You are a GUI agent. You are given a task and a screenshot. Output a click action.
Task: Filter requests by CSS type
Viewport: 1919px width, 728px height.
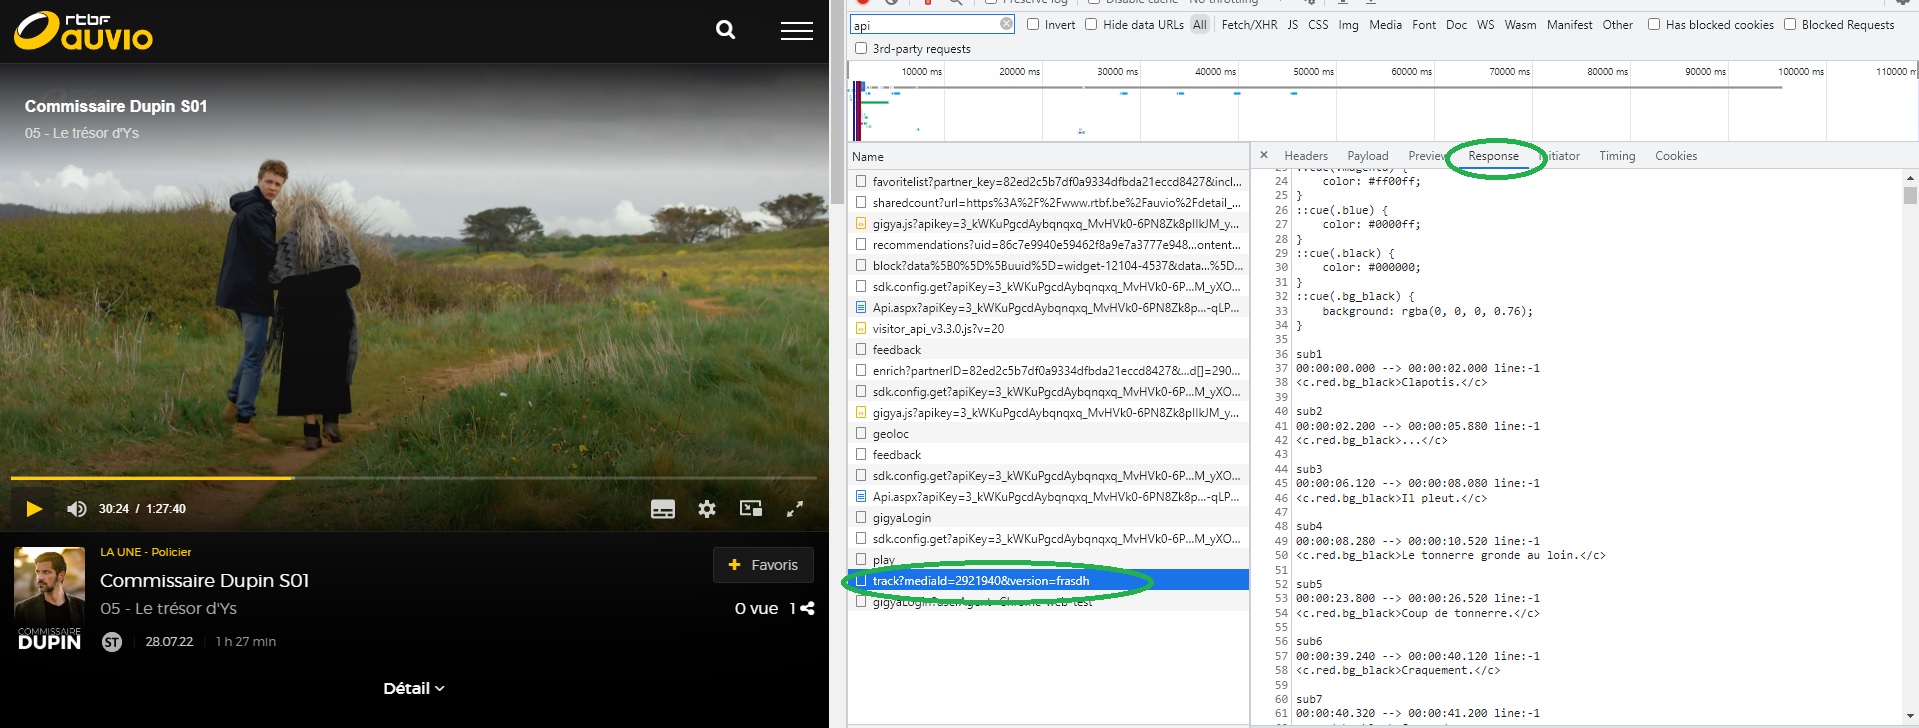coord(1318,25)
